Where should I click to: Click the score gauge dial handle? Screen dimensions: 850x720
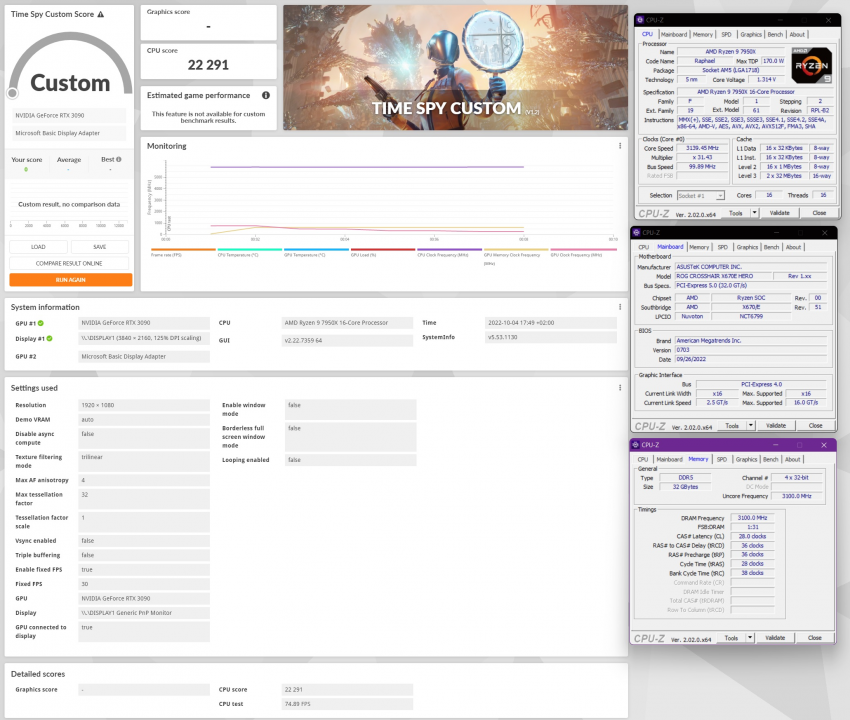pyautogui.click(x=12, y=93)
